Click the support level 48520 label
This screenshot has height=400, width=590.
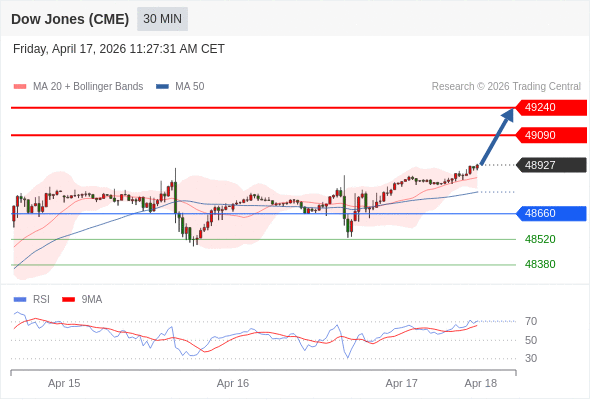pos(540,239)
